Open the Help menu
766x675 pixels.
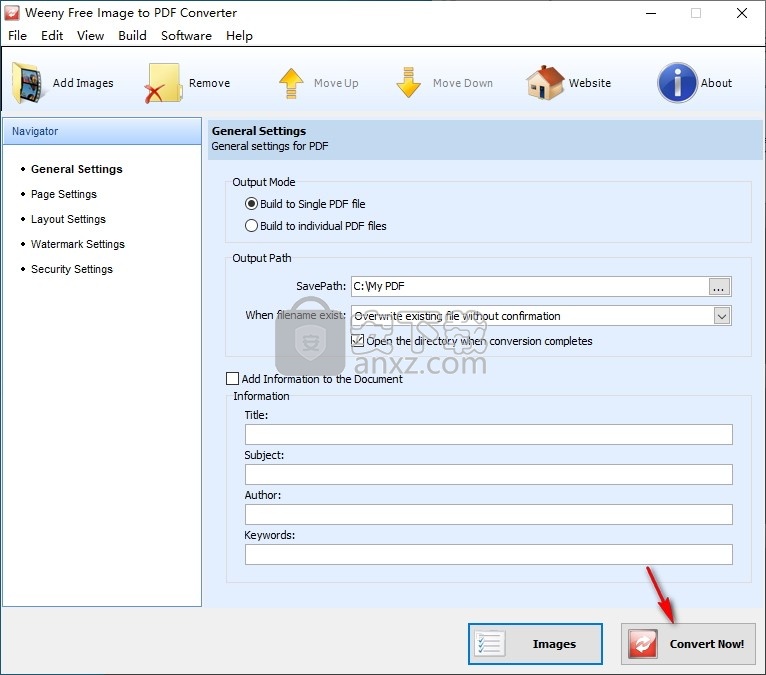239,36
